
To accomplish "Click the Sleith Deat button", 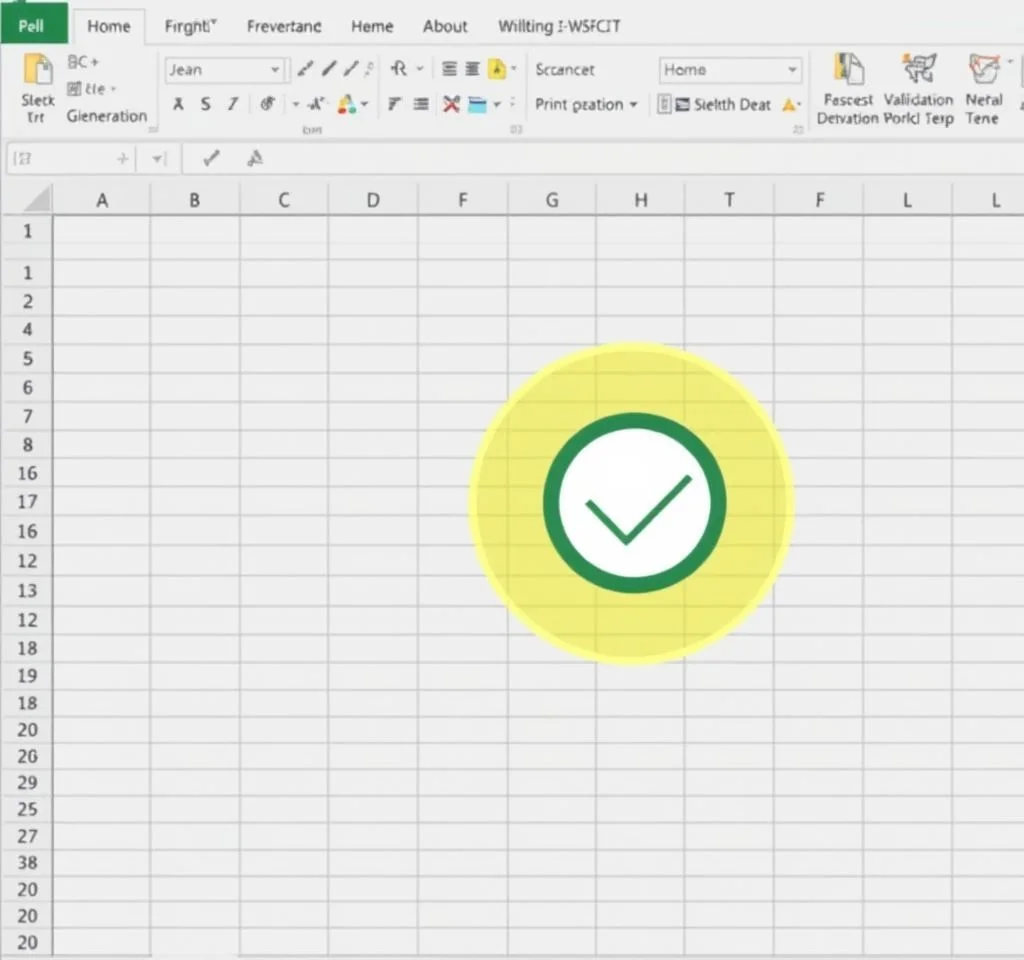I will point(722,104).
